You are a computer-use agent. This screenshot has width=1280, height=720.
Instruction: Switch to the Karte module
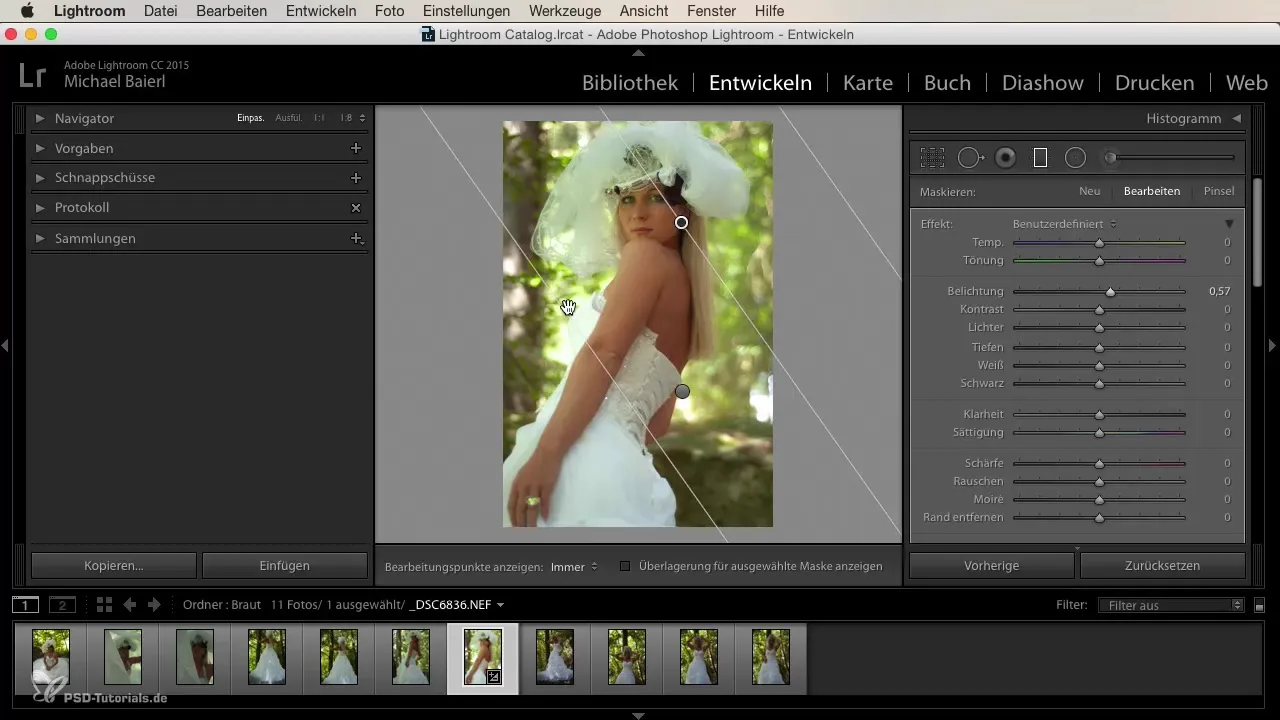[x=868, y=83]
